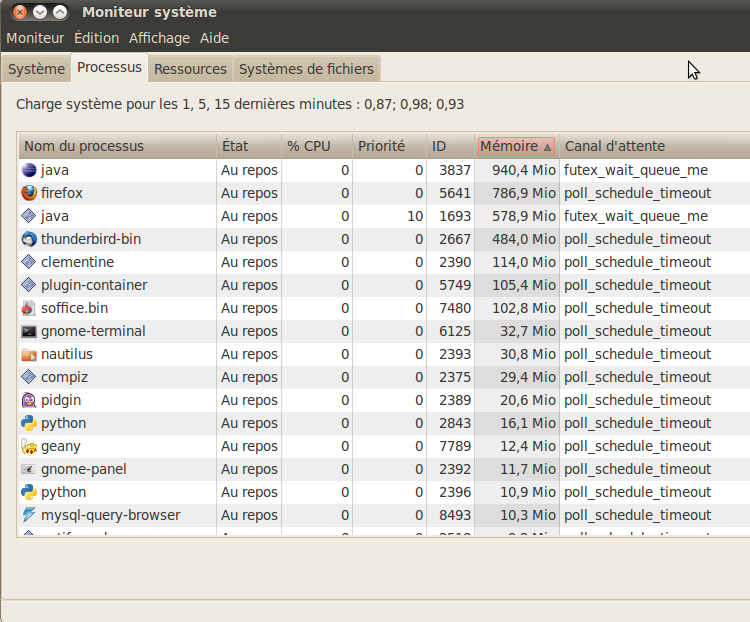Sort by ID column header
Image resolution: width=750 pixels, height=622 pixels.
[x=450, y=146]
